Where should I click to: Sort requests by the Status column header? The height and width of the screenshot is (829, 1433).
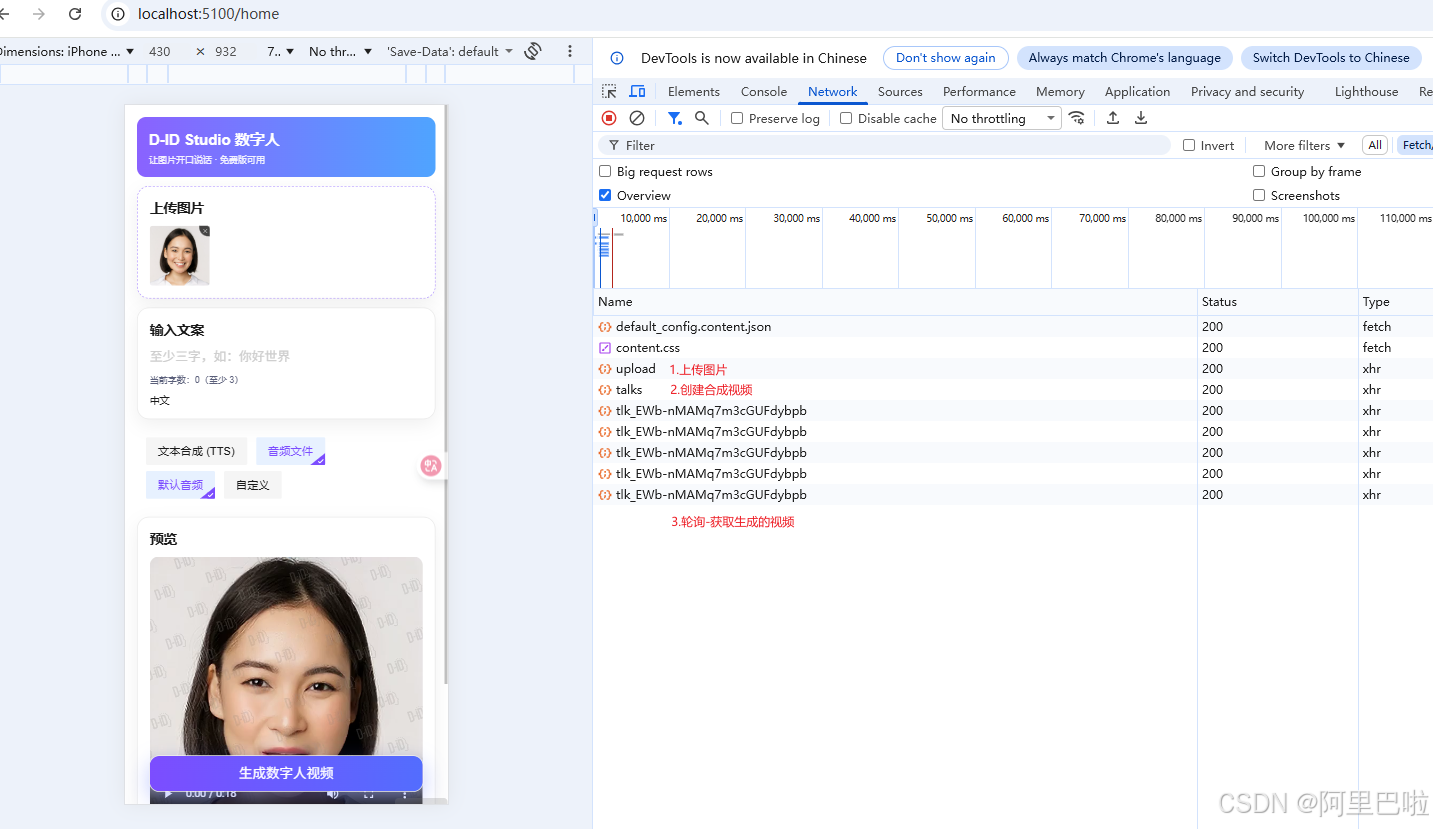(x=1277, y=302)
